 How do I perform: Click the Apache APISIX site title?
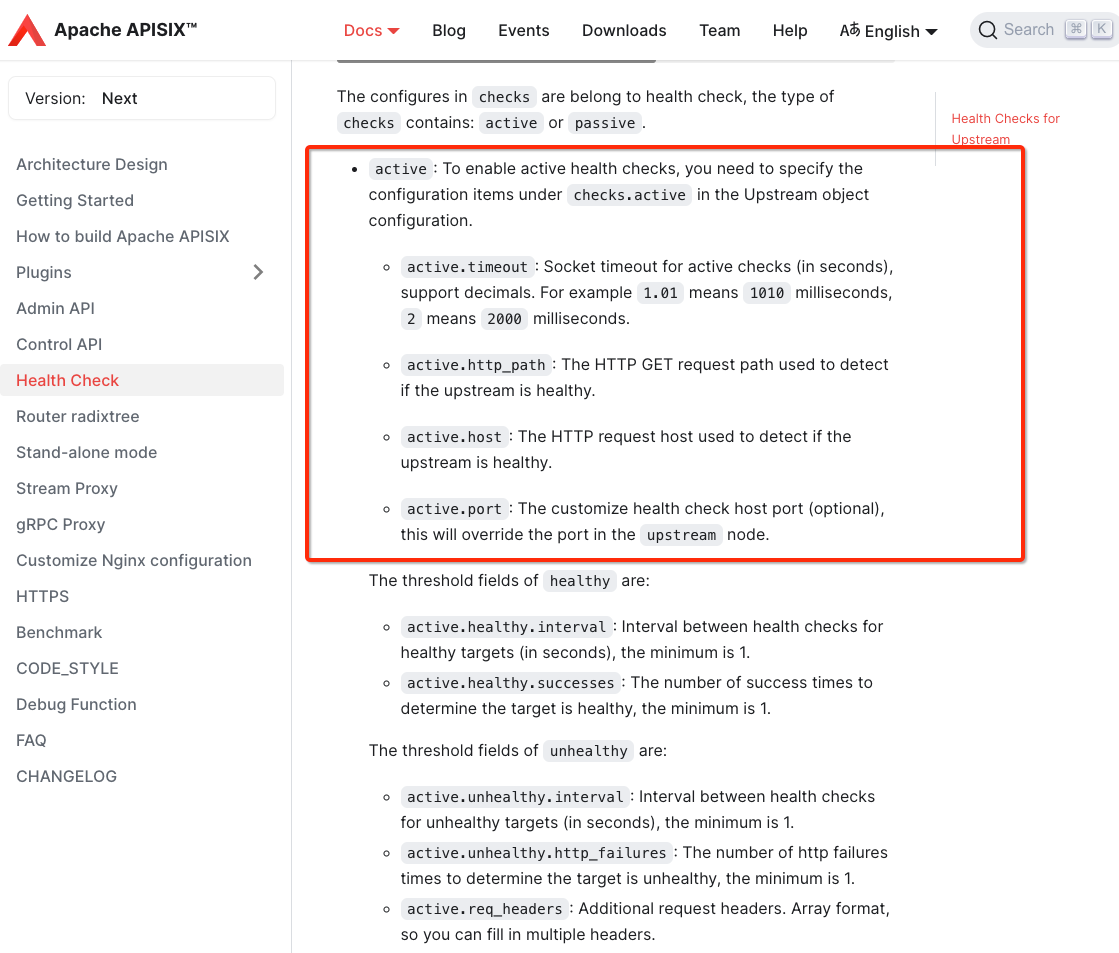tap(126, 29)
